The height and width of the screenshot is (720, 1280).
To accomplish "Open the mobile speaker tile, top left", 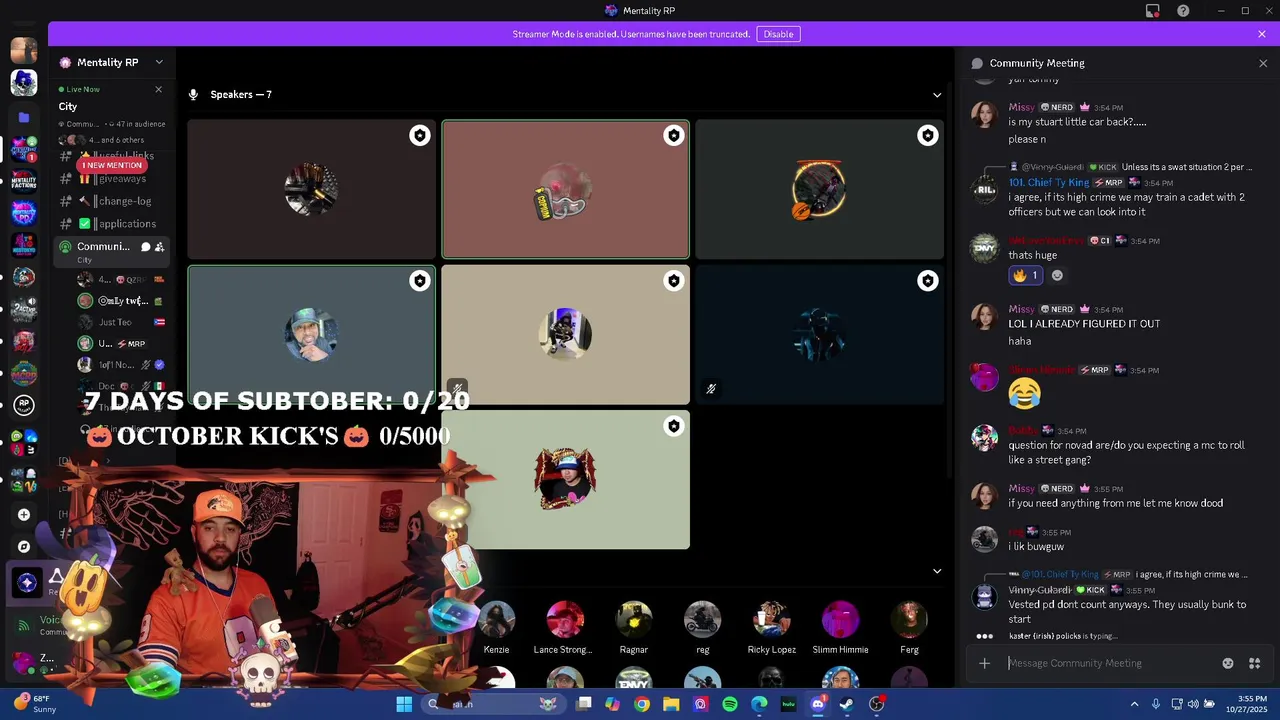I will pos(311,190).
